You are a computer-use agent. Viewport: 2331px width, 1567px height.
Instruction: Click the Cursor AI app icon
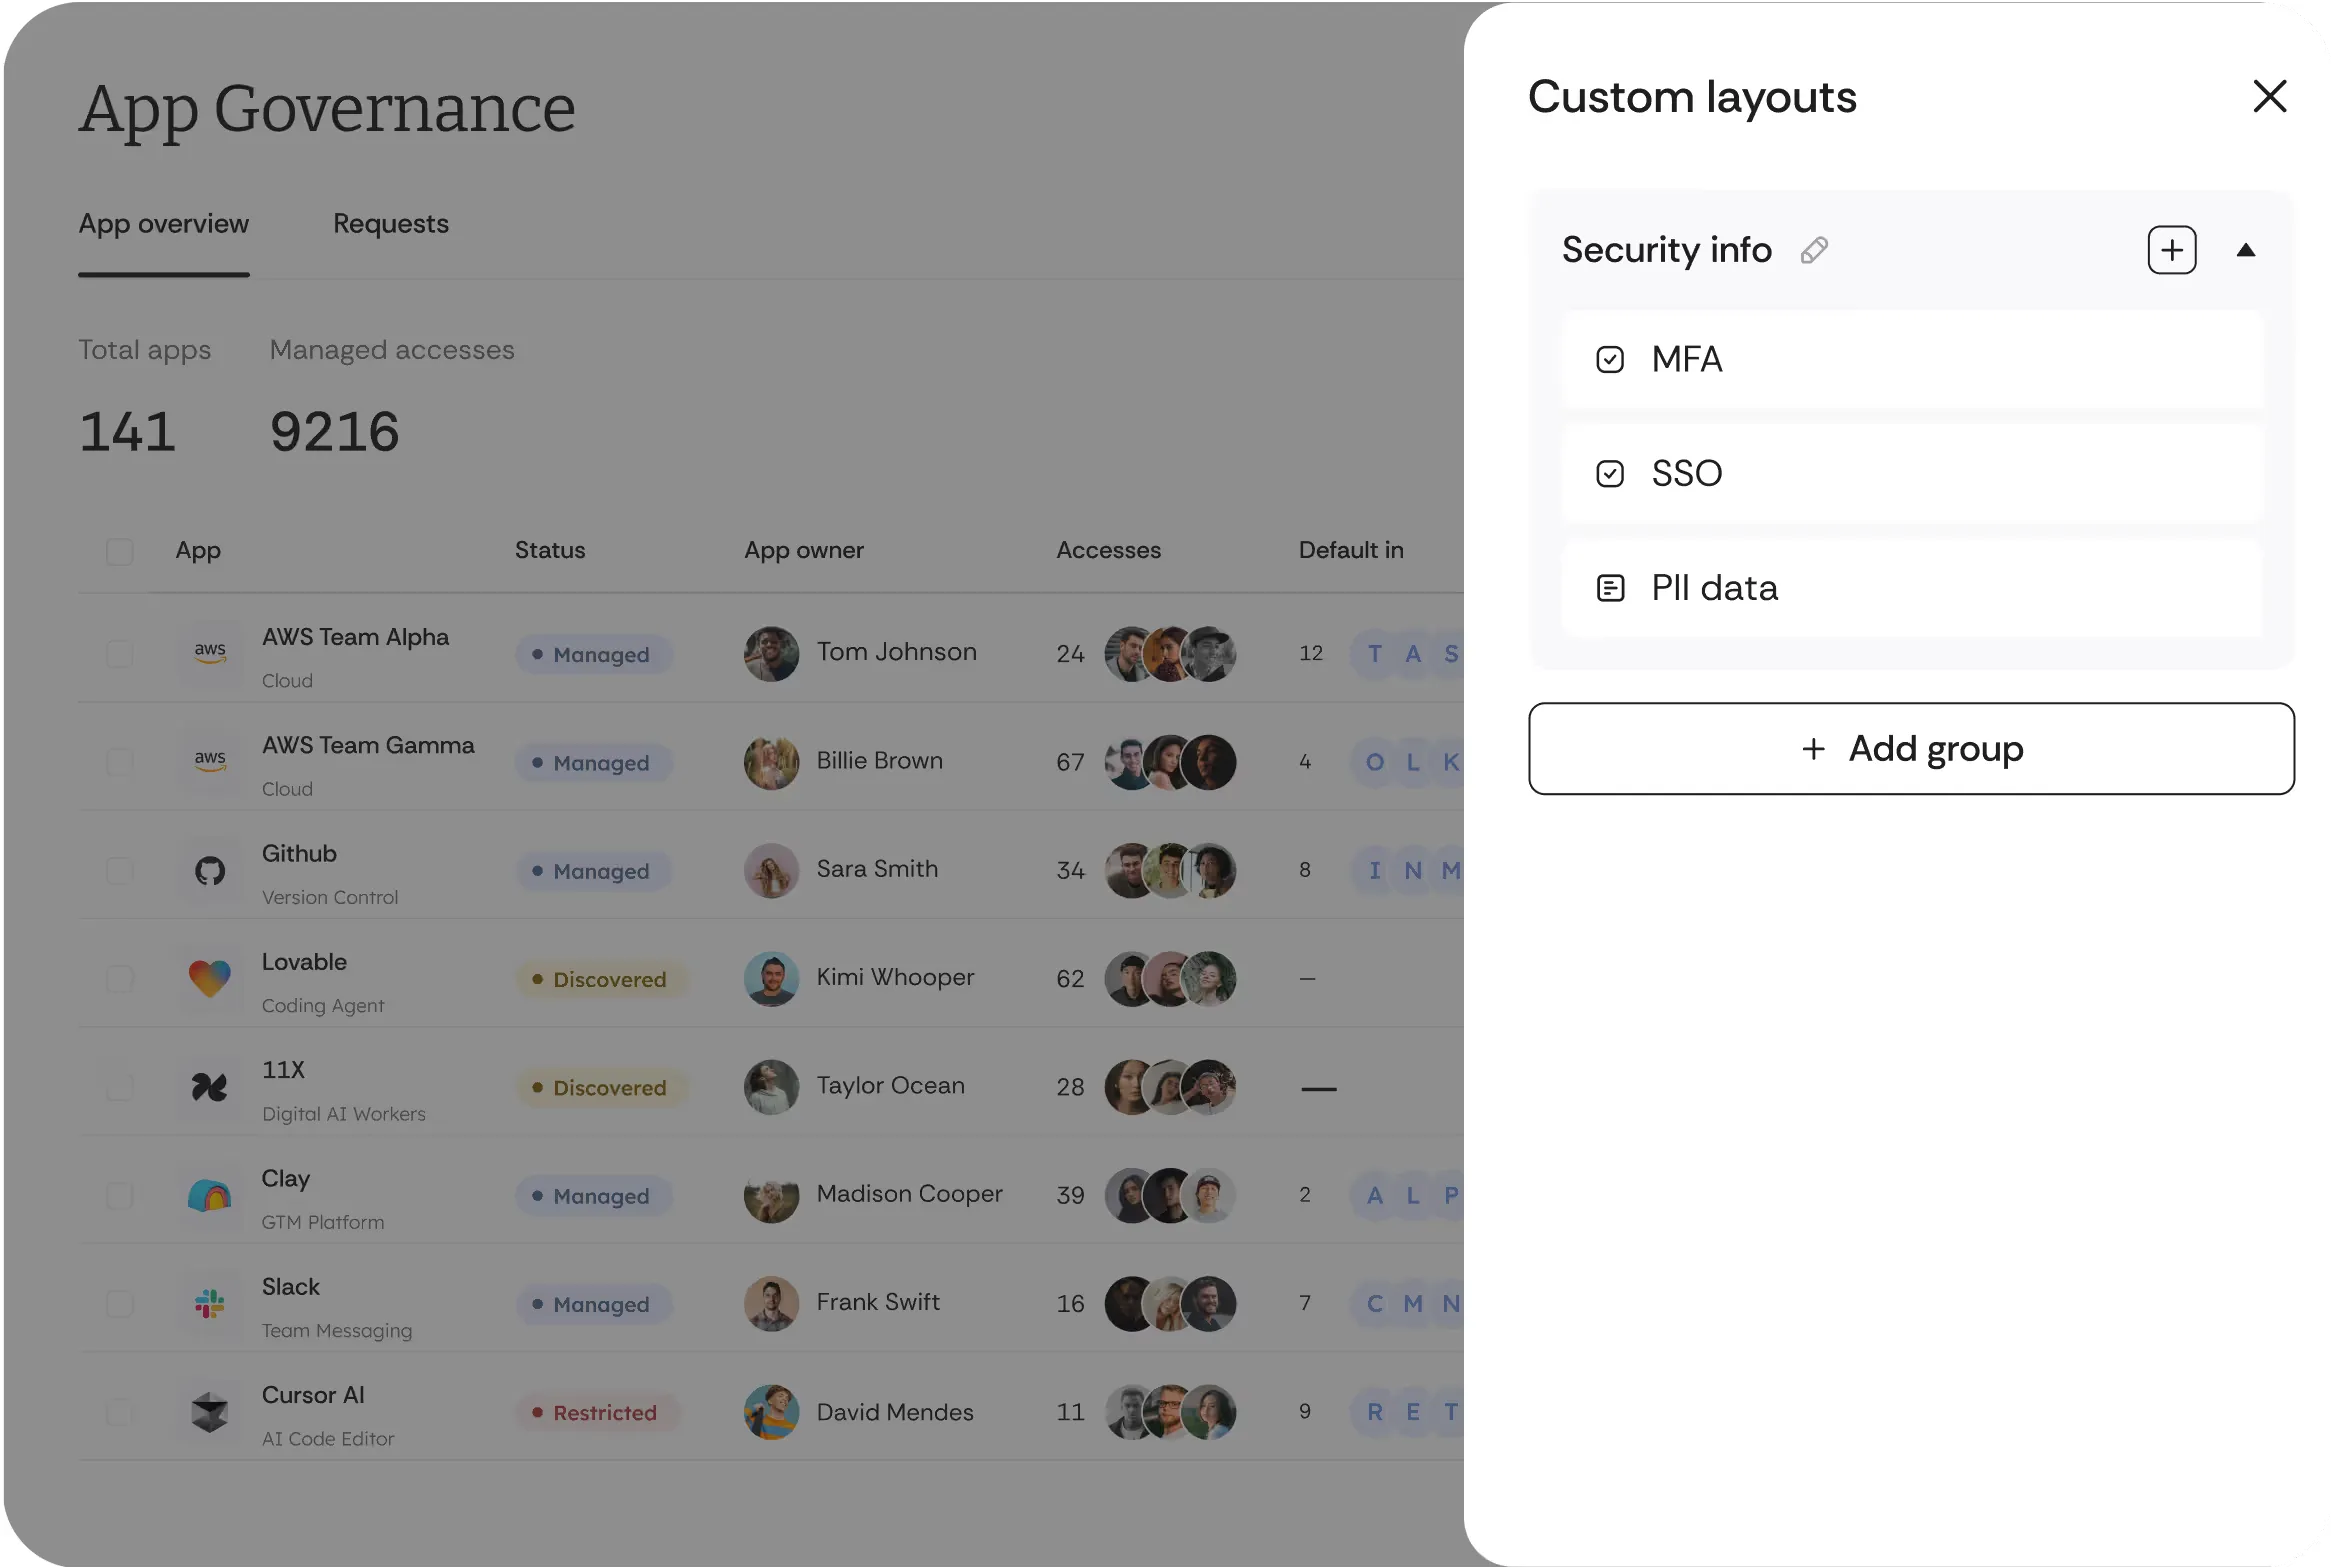(210, 1412)
